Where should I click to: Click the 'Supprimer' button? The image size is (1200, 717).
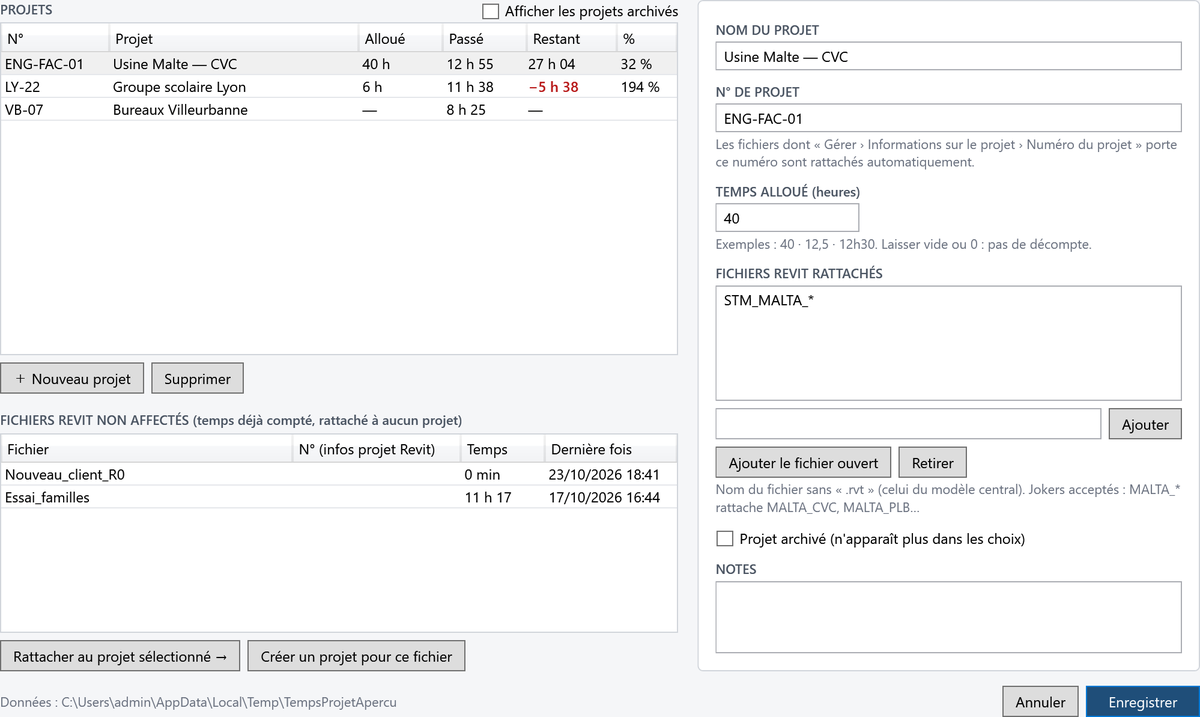coord(197,379)
